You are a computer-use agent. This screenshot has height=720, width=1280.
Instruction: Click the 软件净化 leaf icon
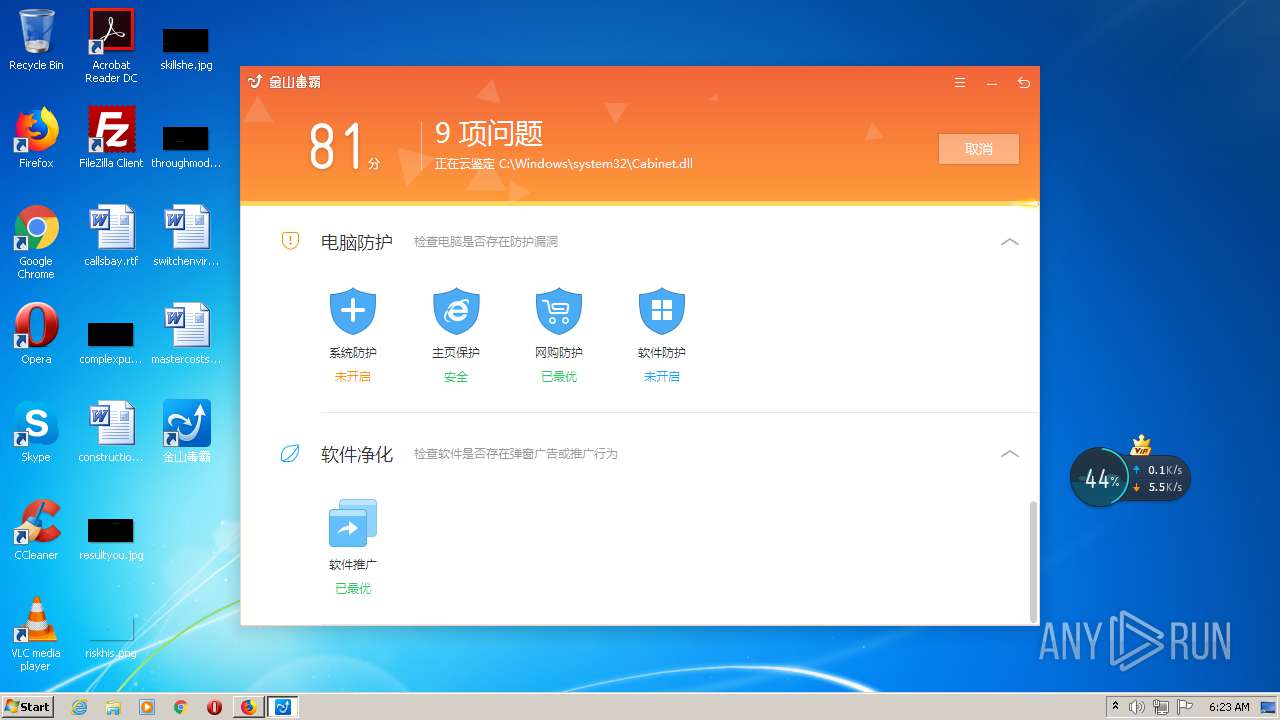[x=290, y=454]
